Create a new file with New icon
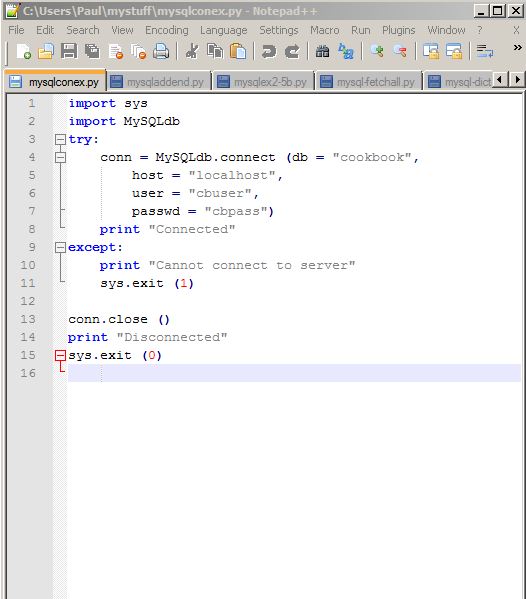 (x=23, y=51)
